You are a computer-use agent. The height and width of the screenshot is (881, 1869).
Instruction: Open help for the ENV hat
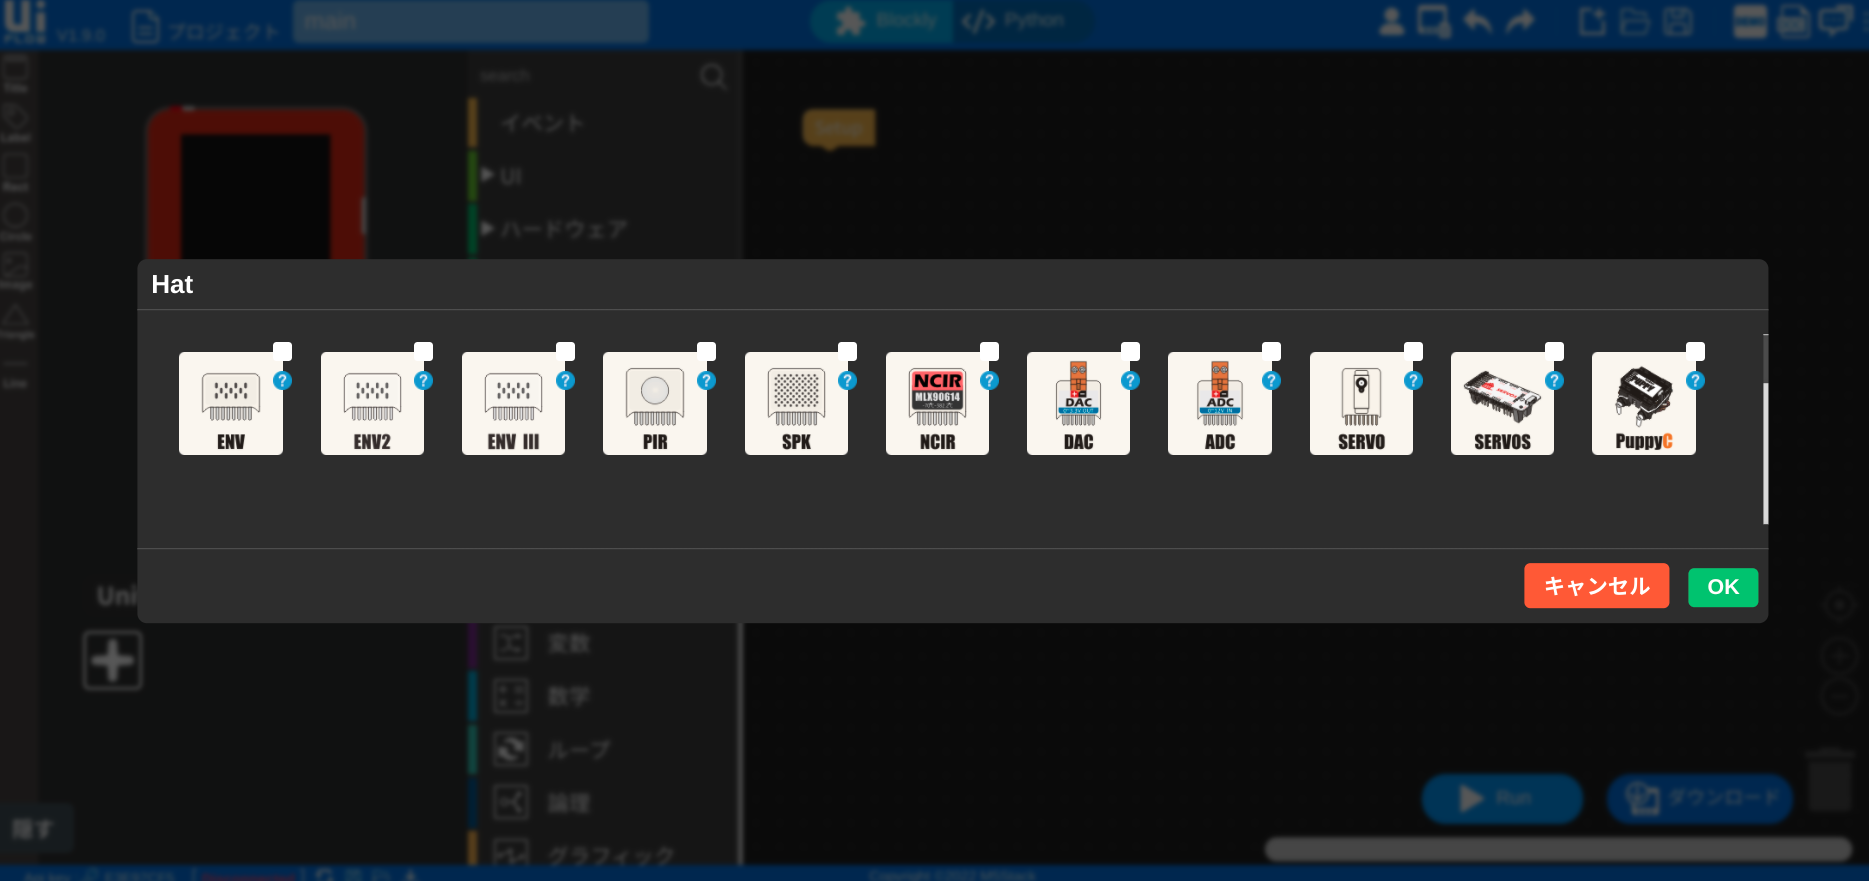pyautogui.click(x=283, y=381)
